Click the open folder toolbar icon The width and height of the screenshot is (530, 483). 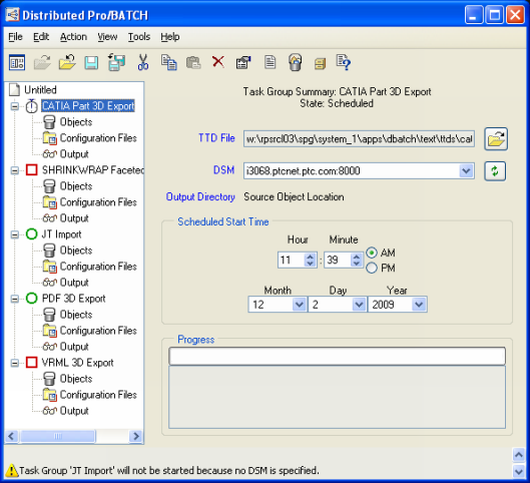coord(67,62)
